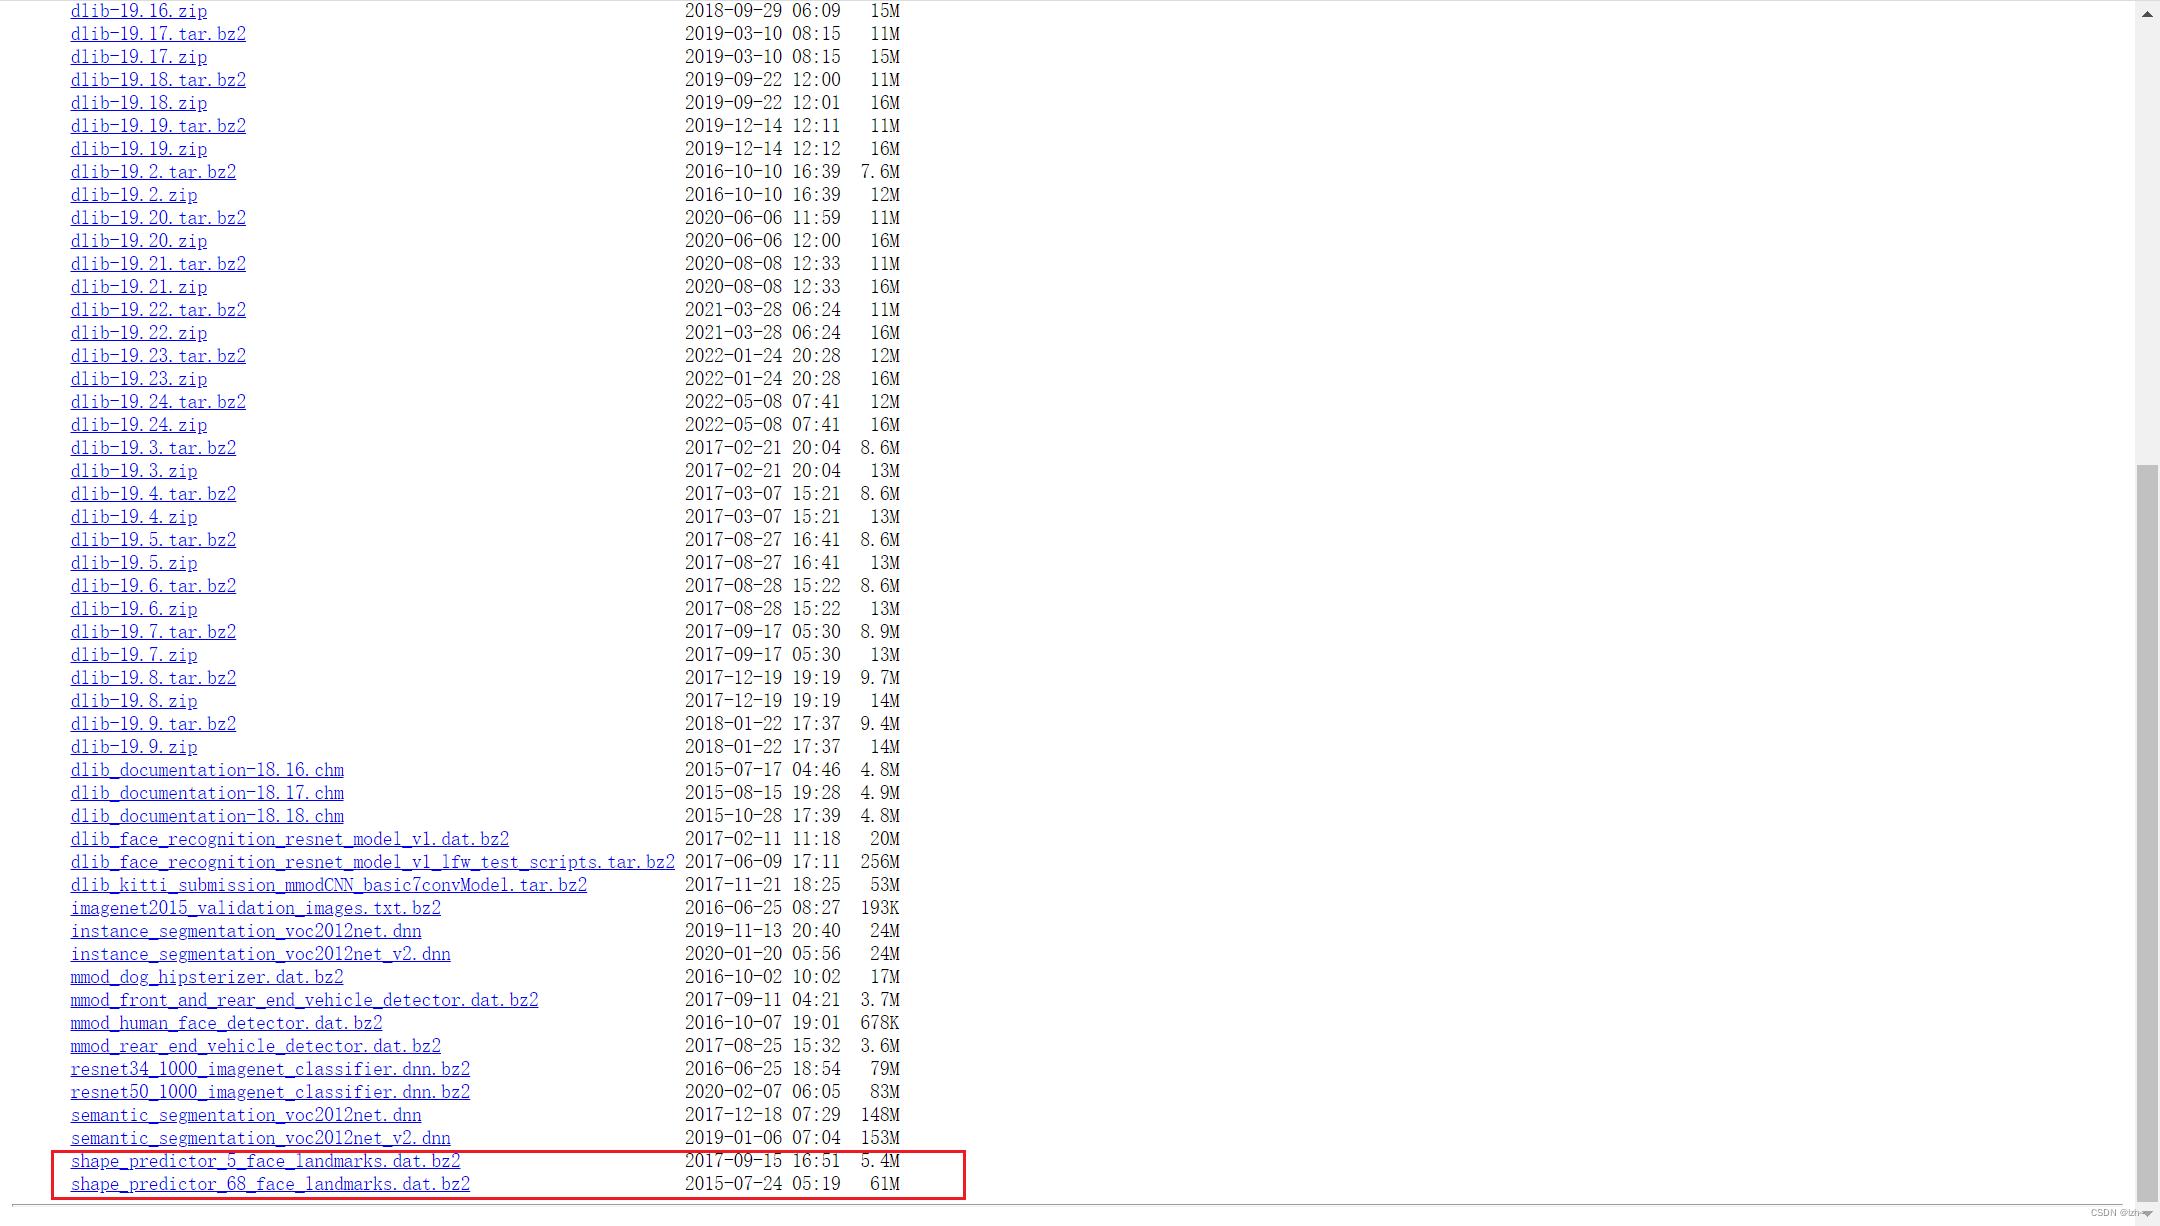Image resolution: width=2160 pixels, height=1226 pixels.
Task: Open semantic_segmentation_voc2012net_v2.dnn link
Action: point(261,1138)
